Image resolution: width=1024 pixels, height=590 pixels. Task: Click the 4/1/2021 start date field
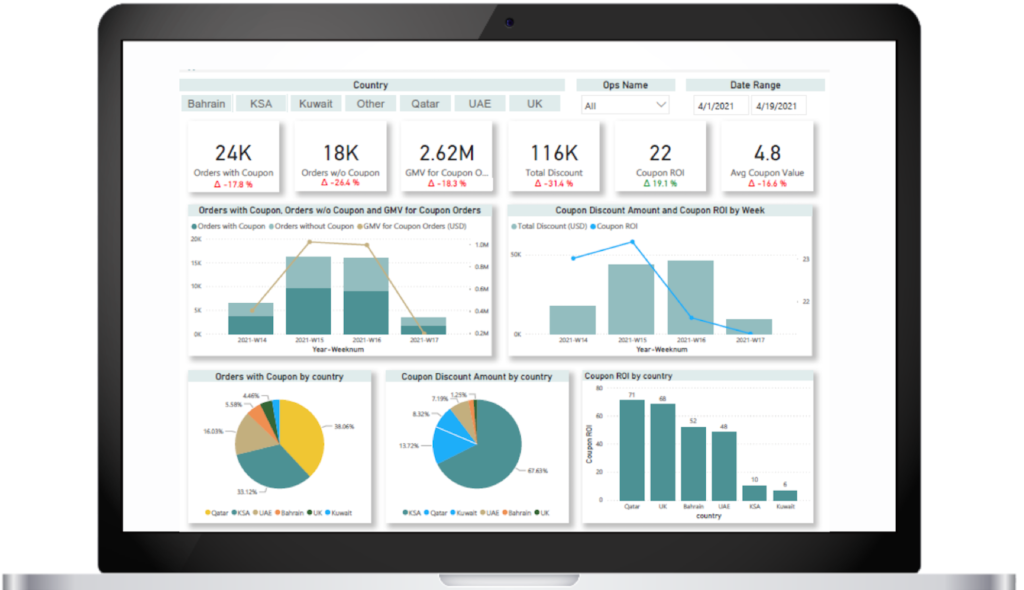tap(721, 105)
